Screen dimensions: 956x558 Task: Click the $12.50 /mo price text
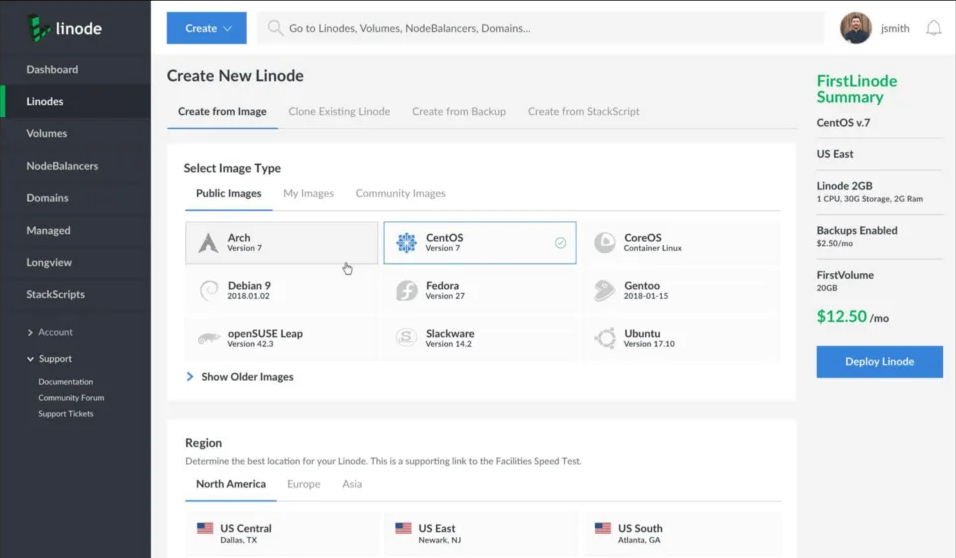(x=852, y=317)
